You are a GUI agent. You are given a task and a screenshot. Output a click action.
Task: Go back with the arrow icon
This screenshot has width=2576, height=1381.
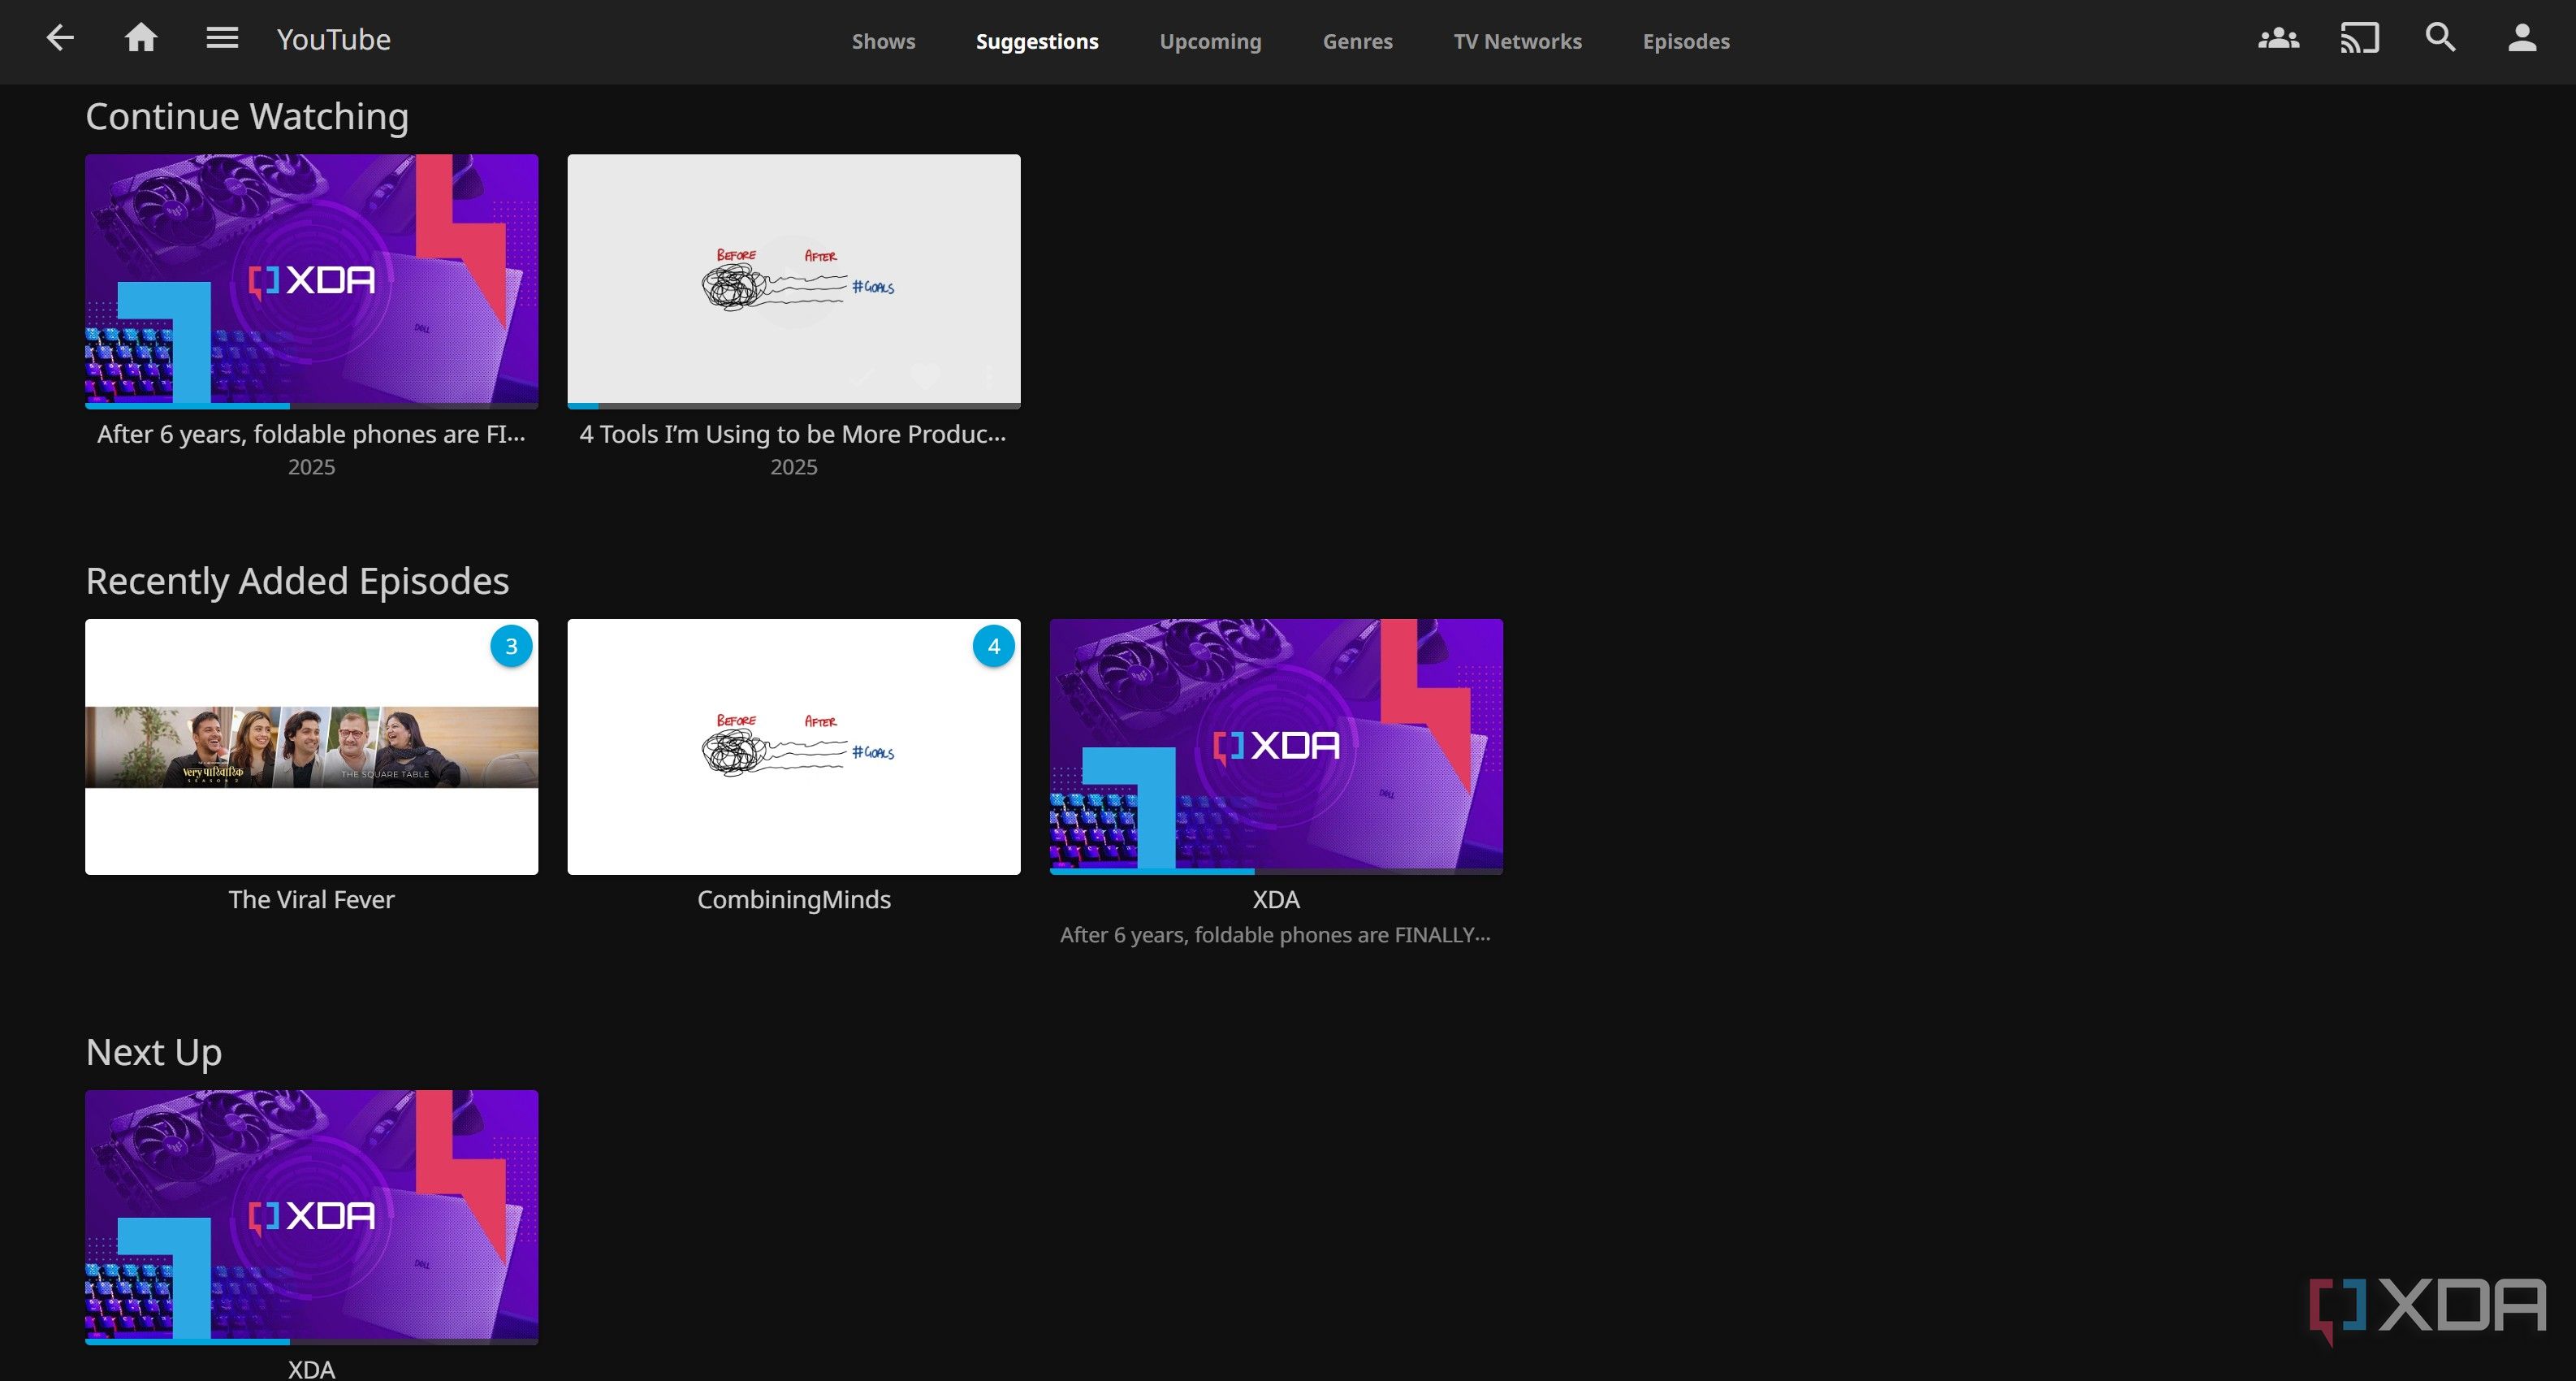60,39
